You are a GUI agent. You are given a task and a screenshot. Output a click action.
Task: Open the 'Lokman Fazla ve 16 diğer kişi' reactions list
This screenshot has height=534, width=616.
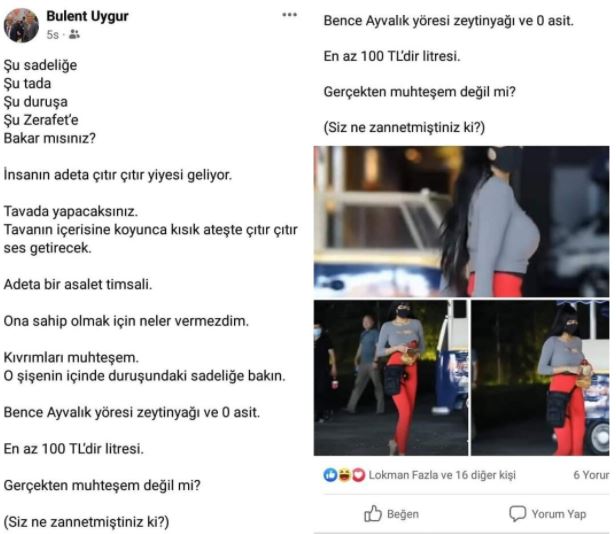point(442,475)
